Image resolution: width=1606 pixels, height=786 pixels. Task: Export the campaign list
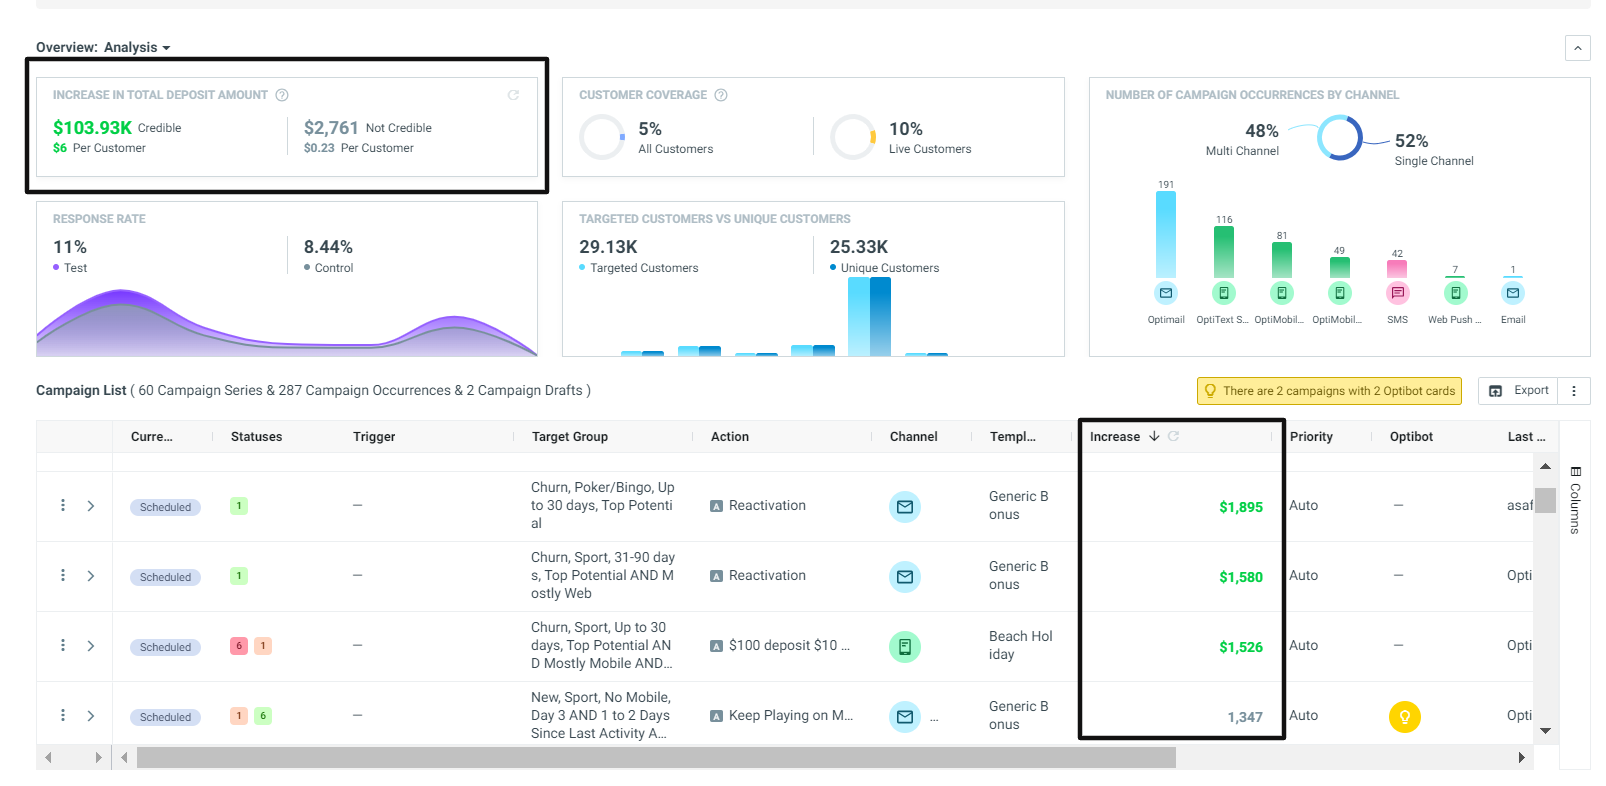[1518, 391]
